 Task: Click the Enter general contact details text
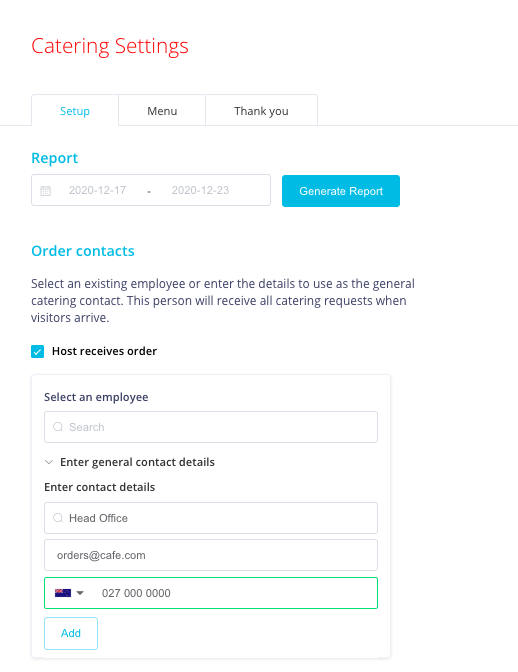(137, 462)
